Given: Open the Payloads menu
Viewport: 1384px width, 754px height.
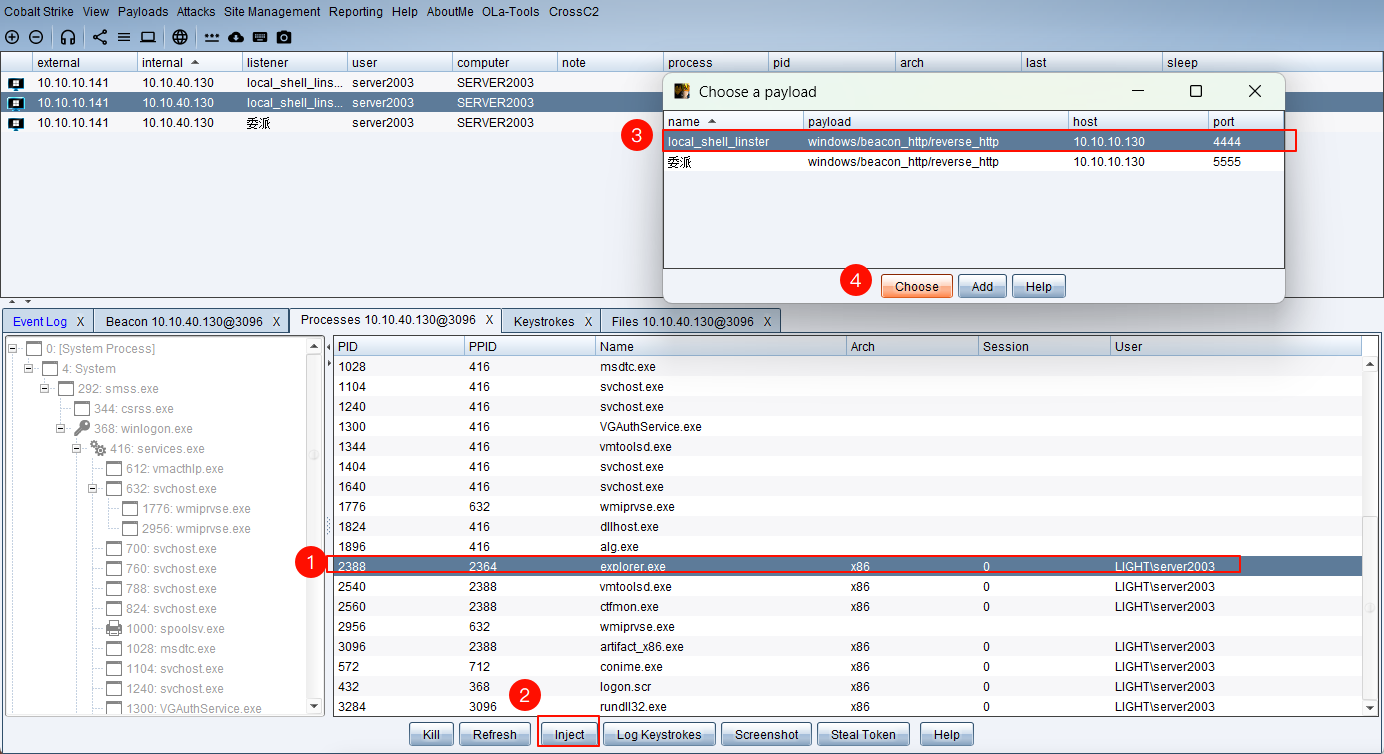Looking at the screenshot, I should click(x=143, y=12).
